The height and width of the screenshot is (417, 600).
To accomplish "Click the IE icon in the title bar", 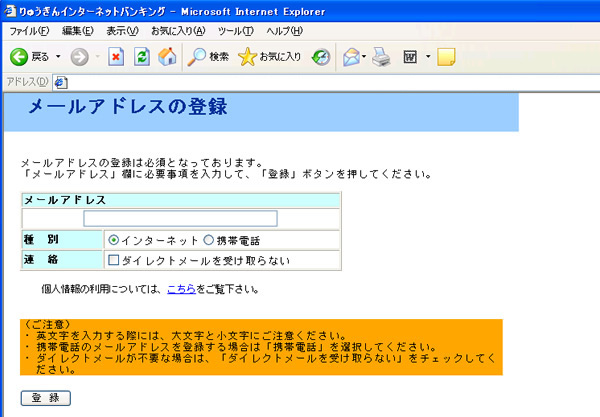I will click(x=10, y=11).
